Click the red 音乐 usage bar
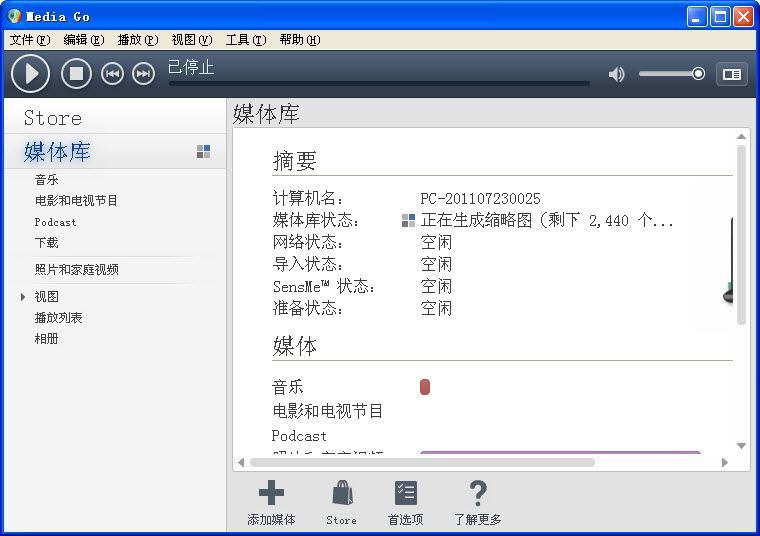 [425, 387]
